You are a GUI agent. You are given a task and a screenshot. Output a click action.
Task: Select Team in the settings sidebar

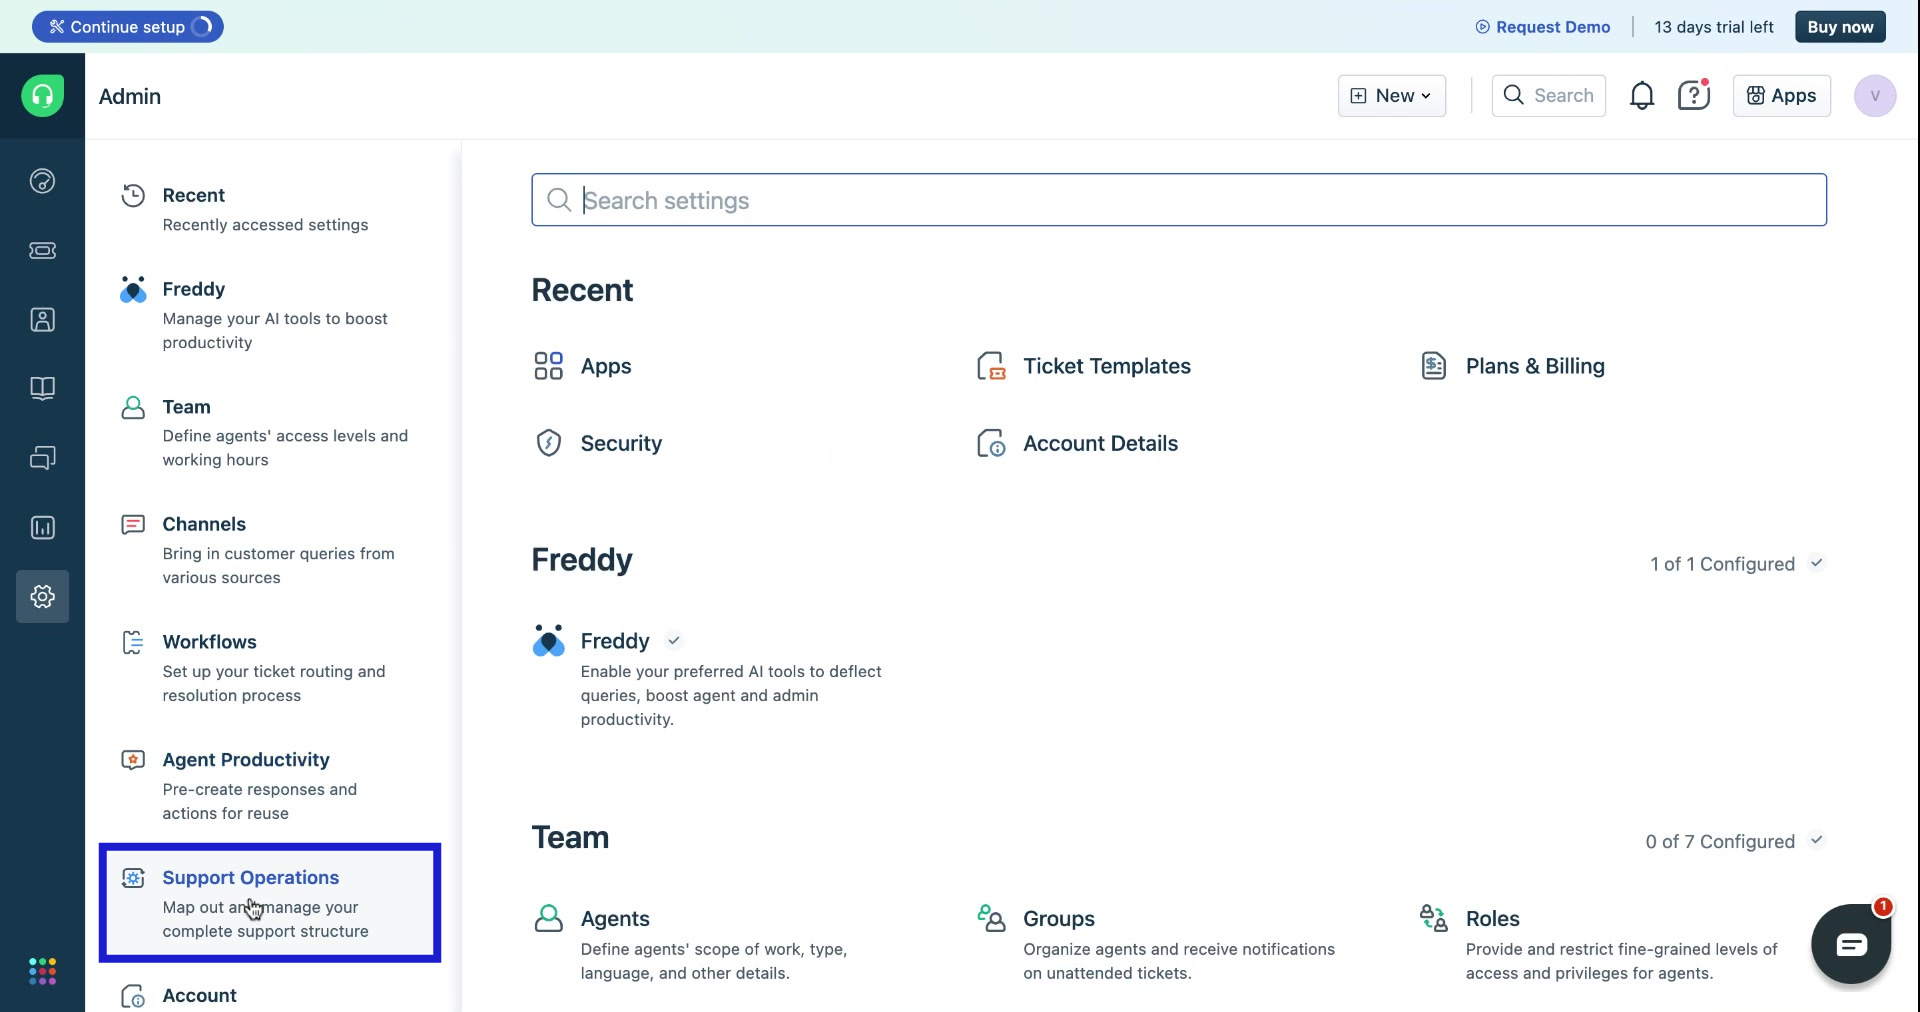click(x=268, y=432)
